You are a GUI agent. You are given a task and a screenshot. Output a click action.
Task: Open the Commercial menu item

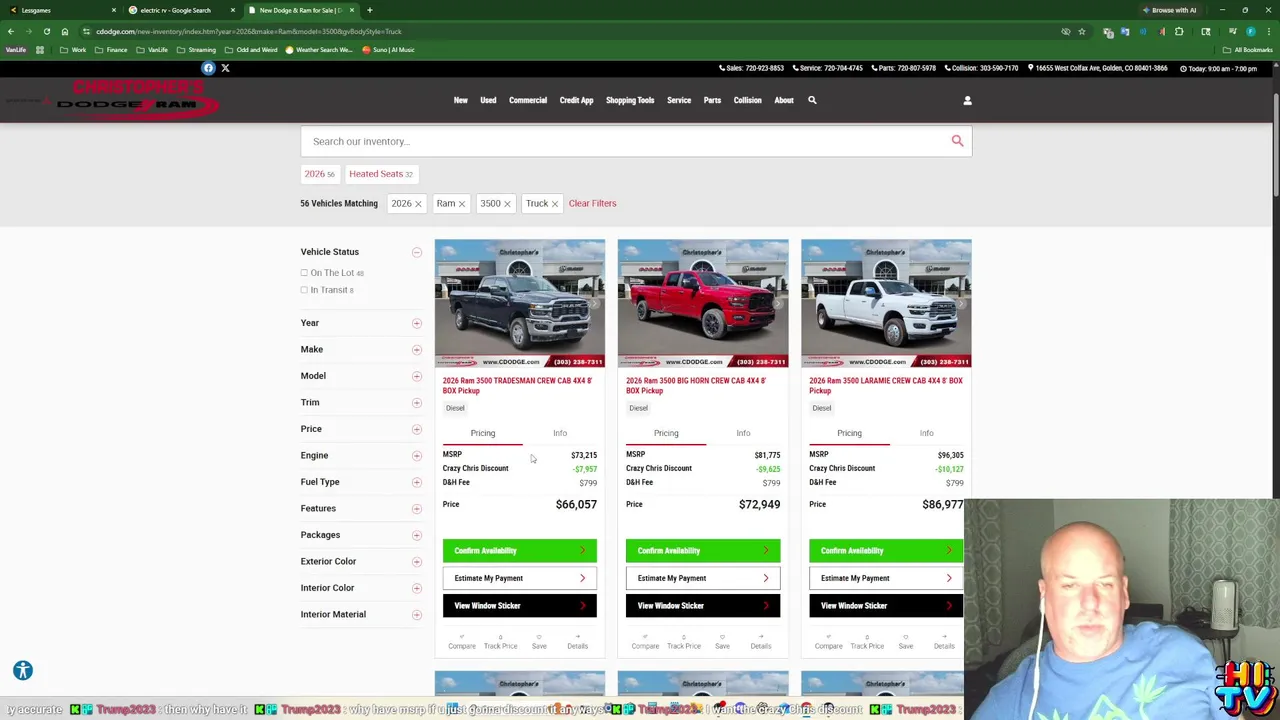point(528,100)
